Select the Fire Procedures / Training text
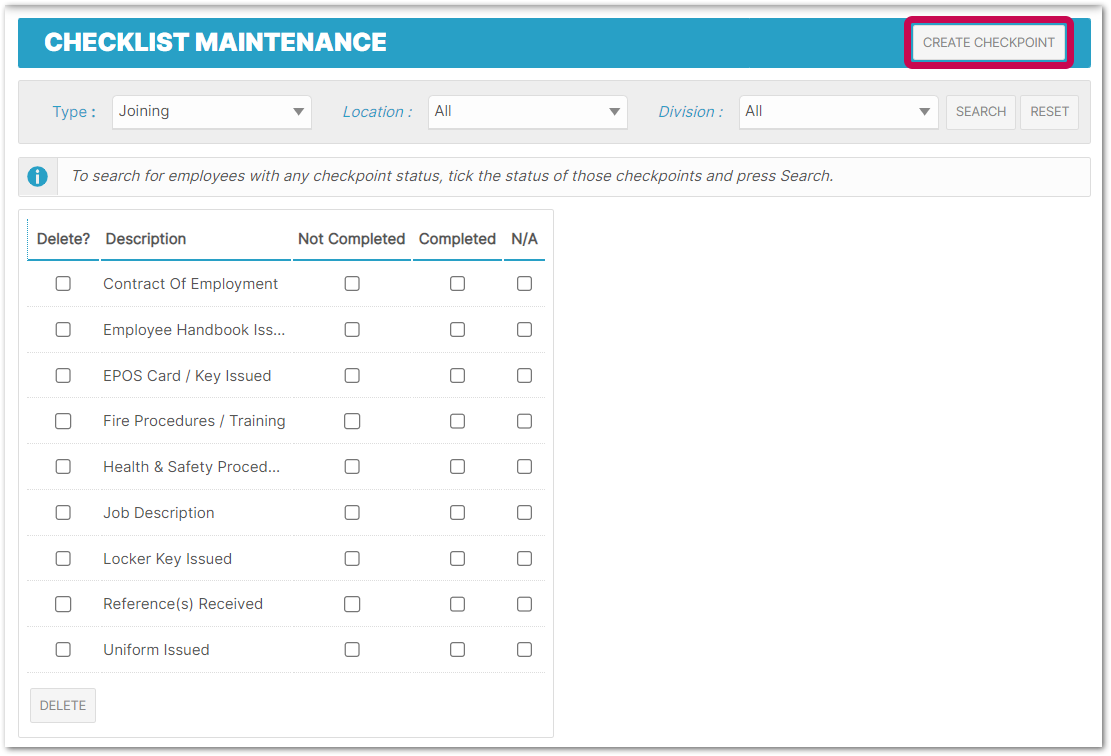This screenshot has height=756, width=1111. 194,422
